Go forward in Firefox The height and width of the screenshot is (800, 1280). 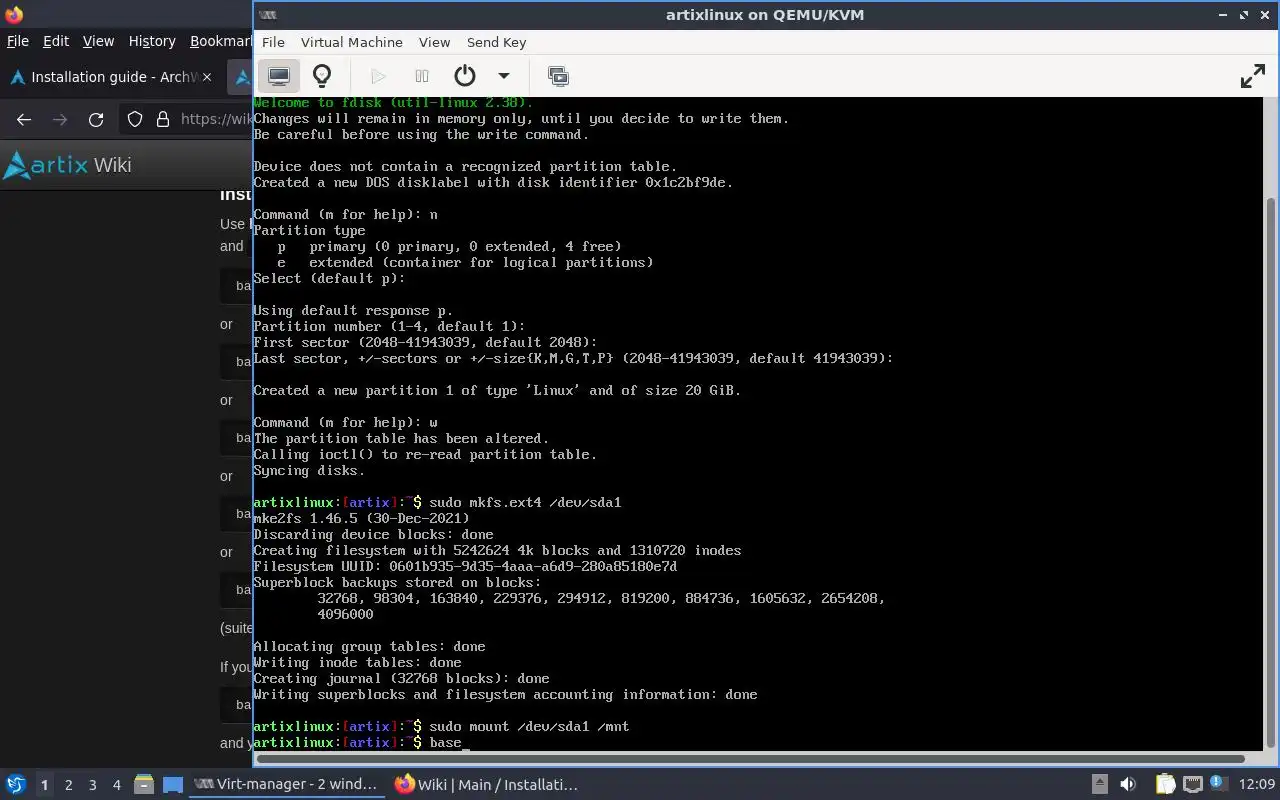(x=60, y=119)
